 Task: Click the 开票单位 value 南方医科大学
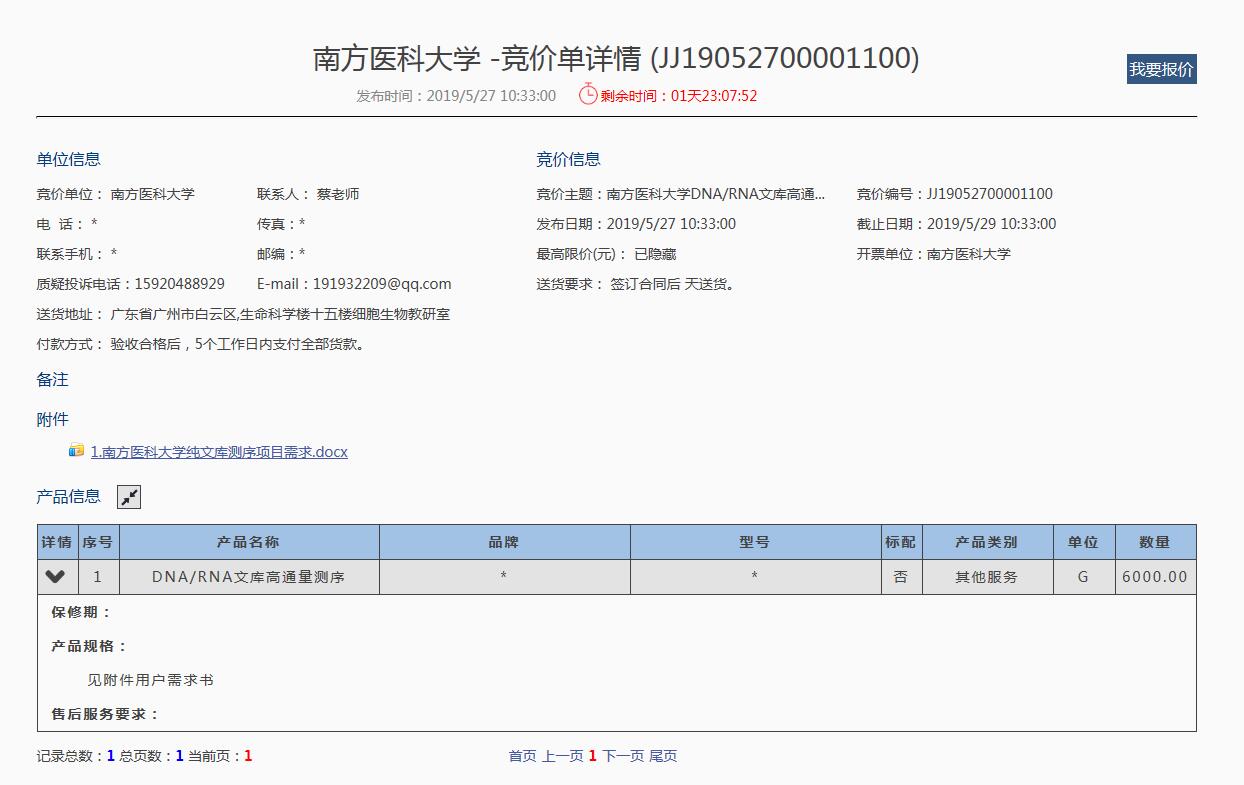969,254
